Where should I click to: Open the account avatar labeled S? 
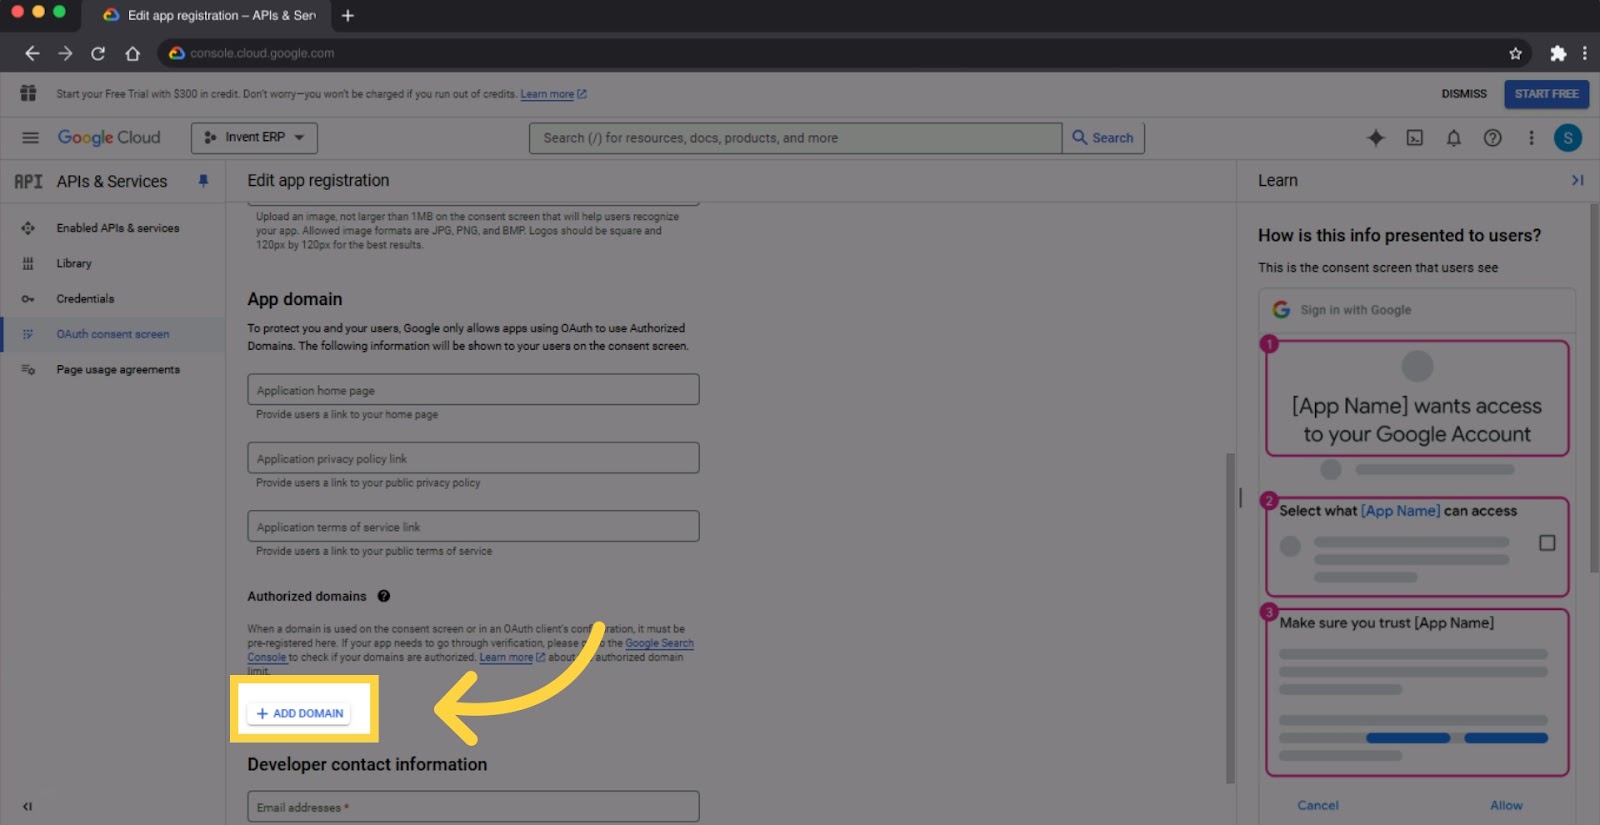(x=1568, y=138)
